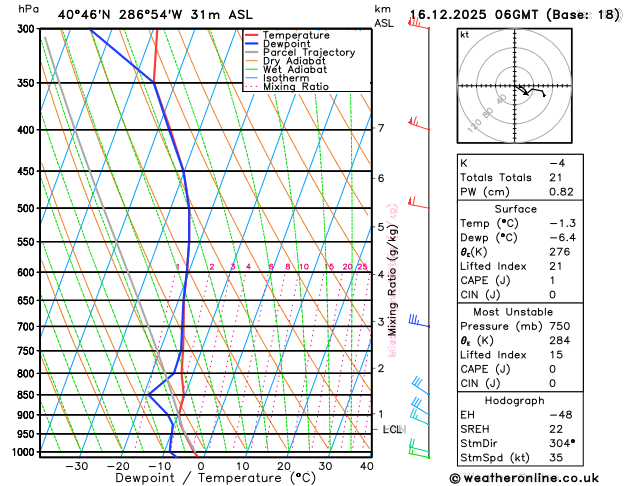Click the red wind barb at 500 hPa
Viewport: 629px width, 486px height.
pos(418,203)
